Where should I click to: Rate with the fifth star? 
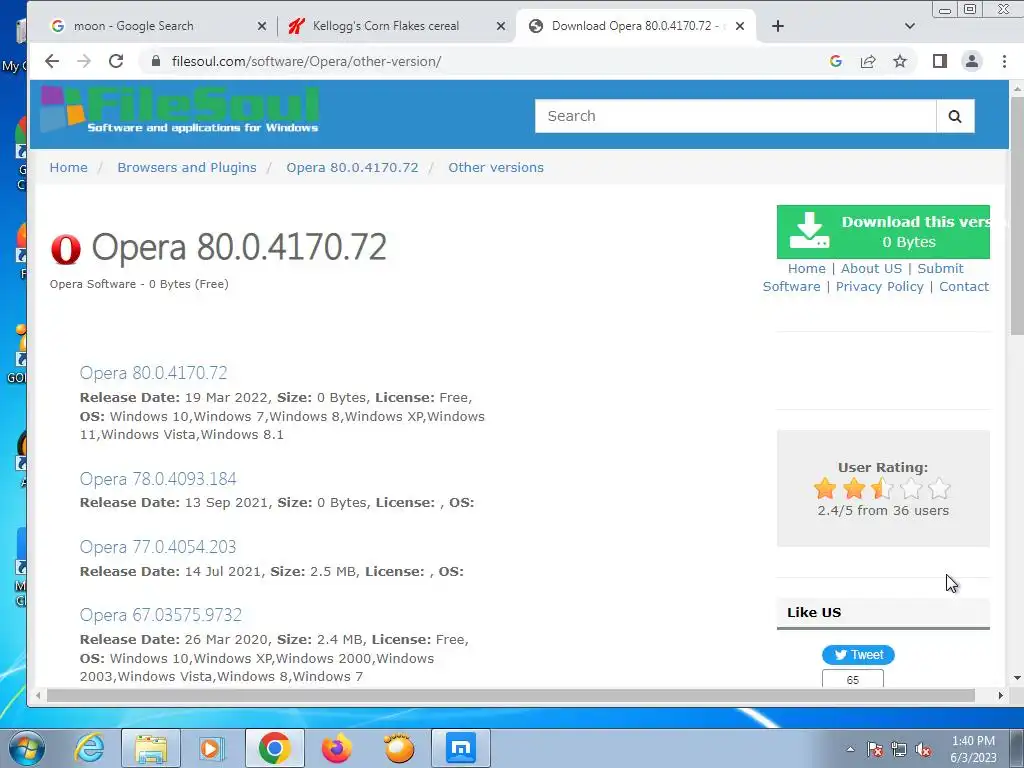coord(939,488)
